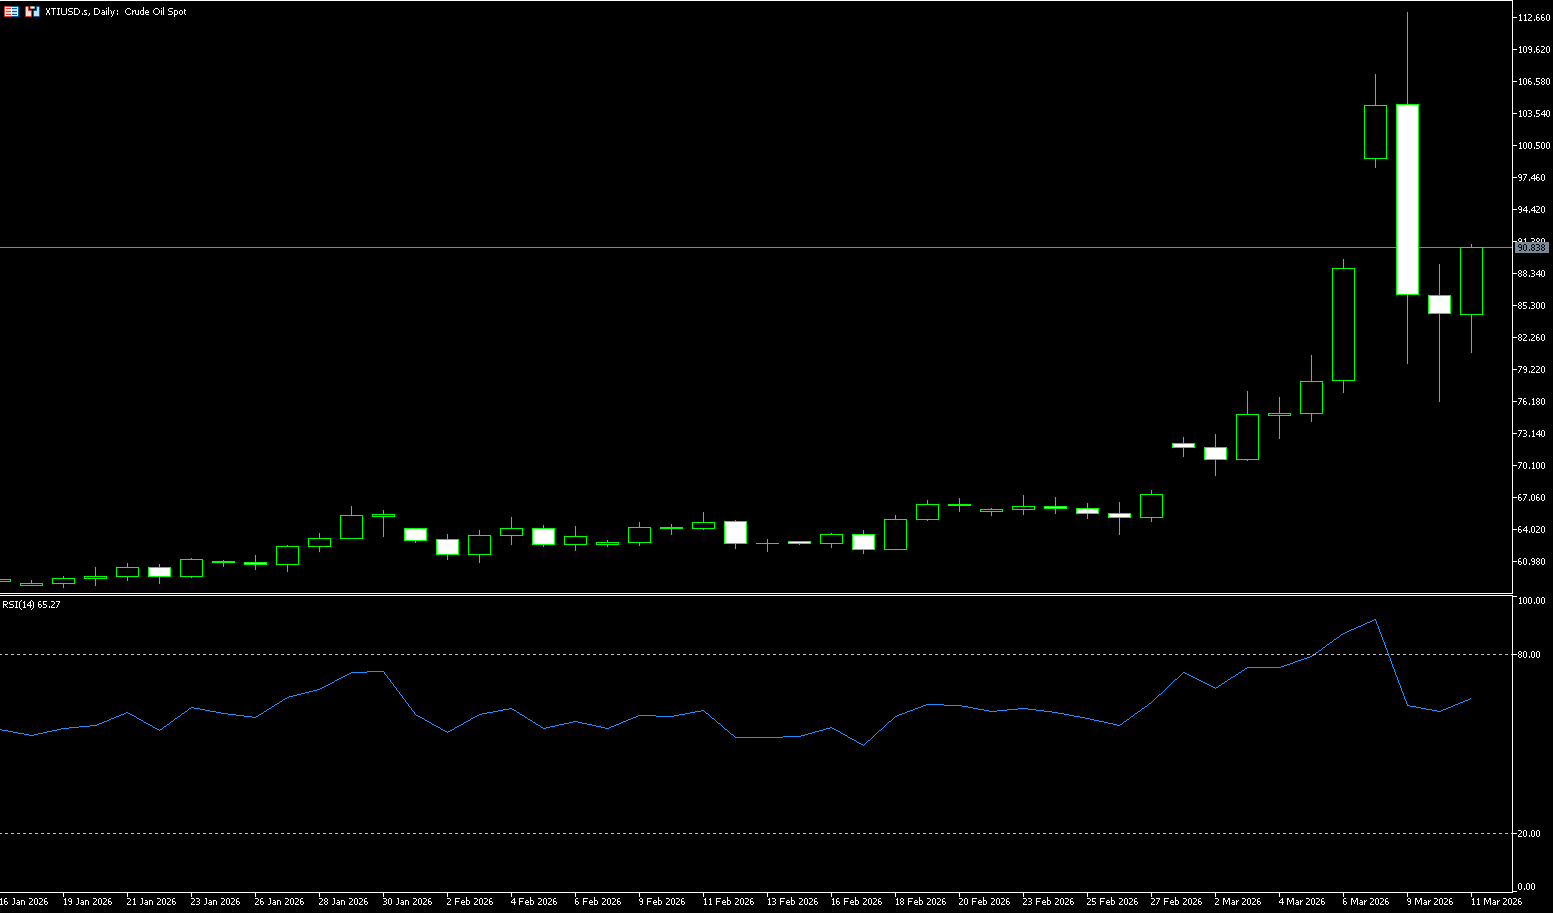Select the last candle on 11 Mar 2026

pos(1471,281)
